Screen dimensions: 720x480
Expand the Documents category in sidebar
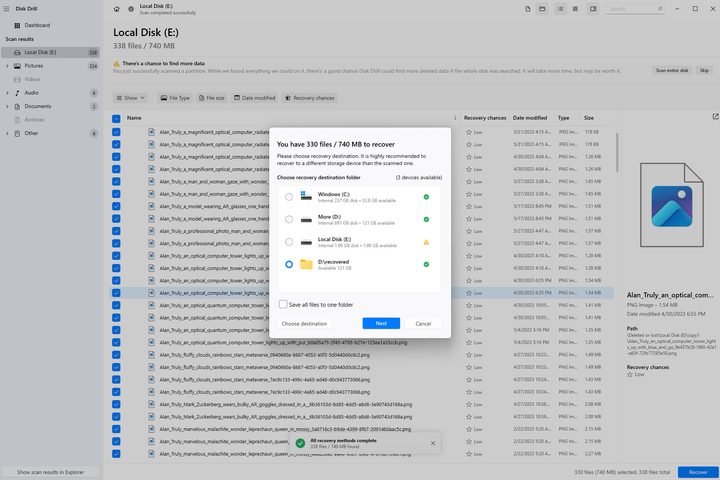7,107
